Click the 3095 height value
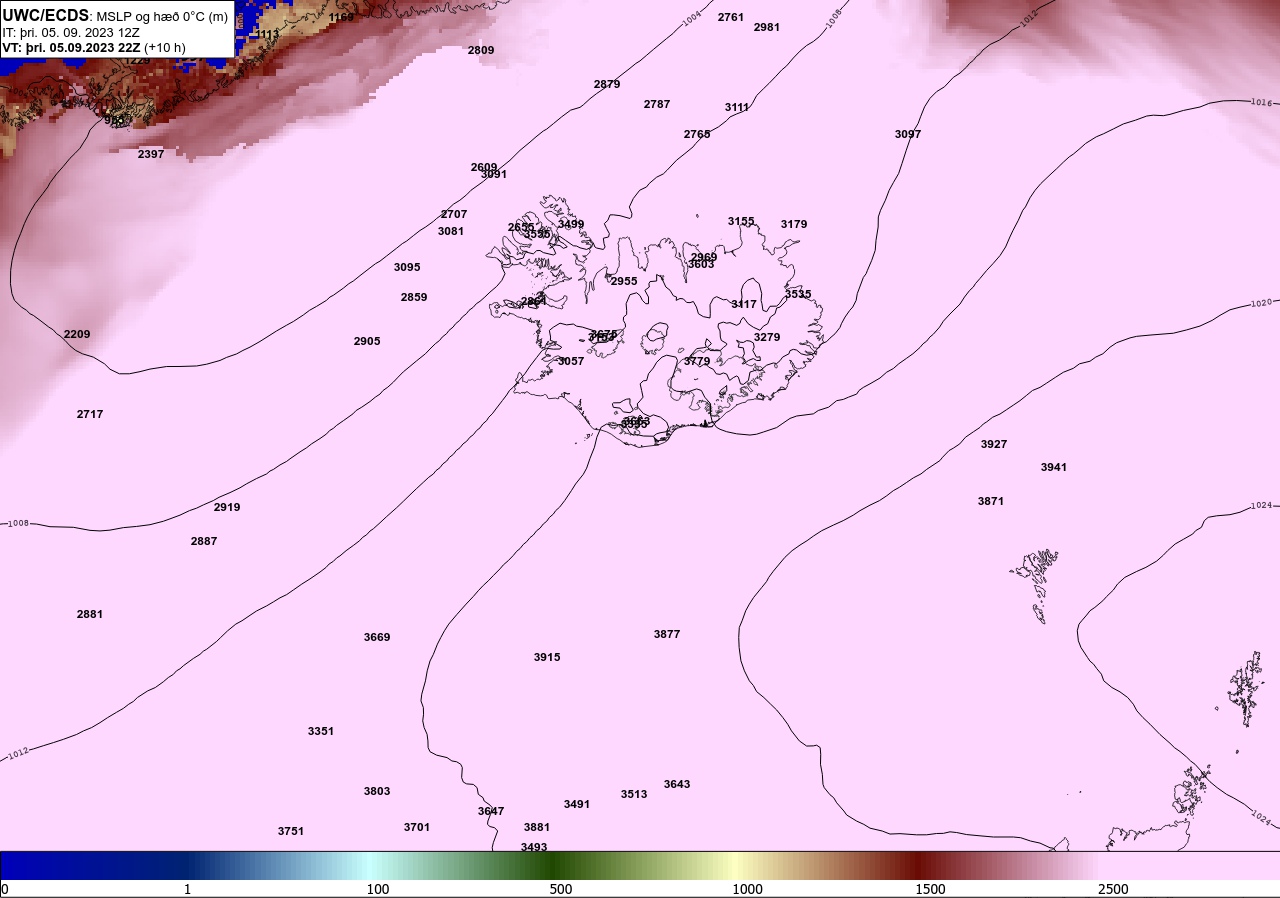Viewport: 1280px width, 898px height. [x=407, y=267]
